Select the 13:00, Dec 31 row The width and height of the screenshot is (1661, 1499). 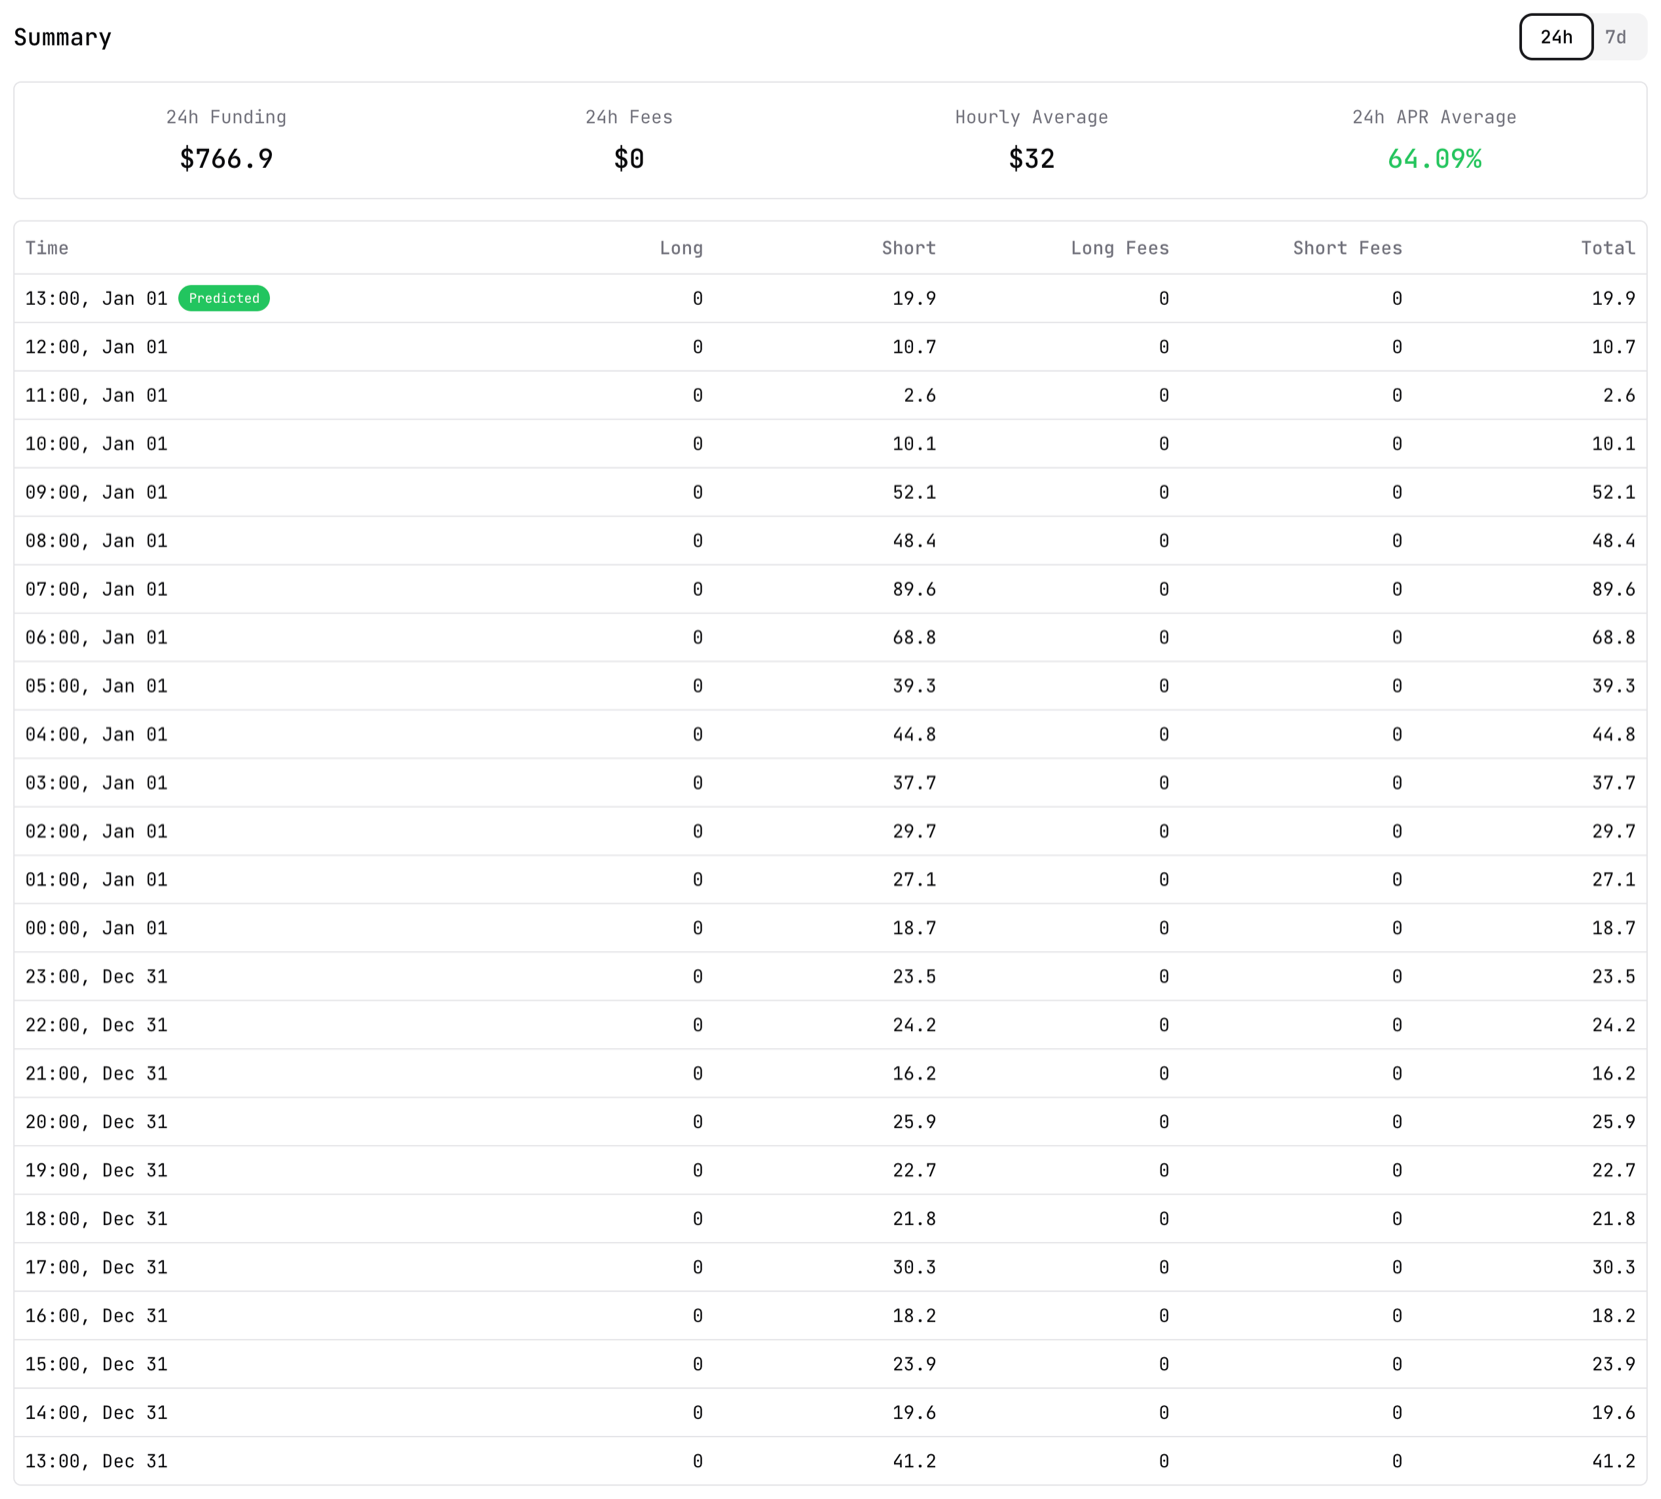(x=830, y=1461)
